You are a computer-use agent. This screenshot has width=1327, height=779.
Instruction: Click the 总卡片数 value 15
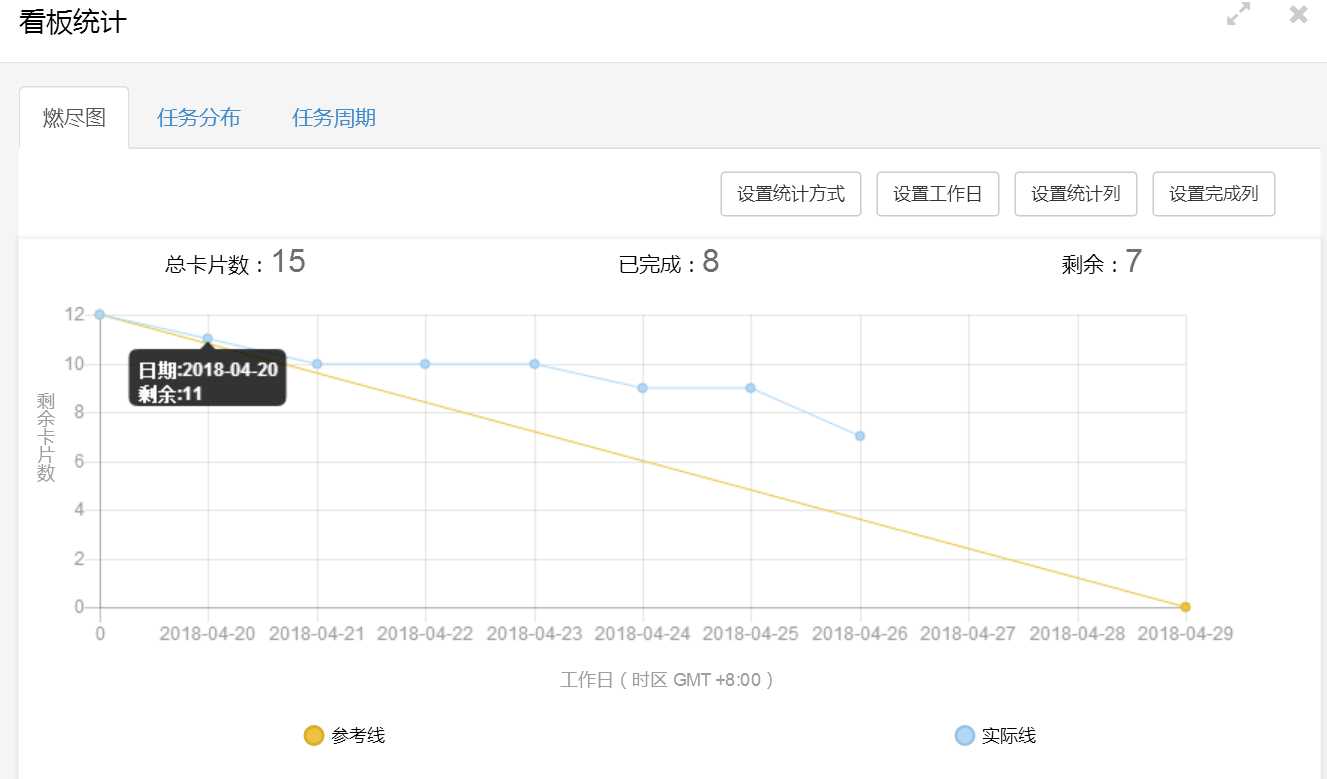(288, 262)
